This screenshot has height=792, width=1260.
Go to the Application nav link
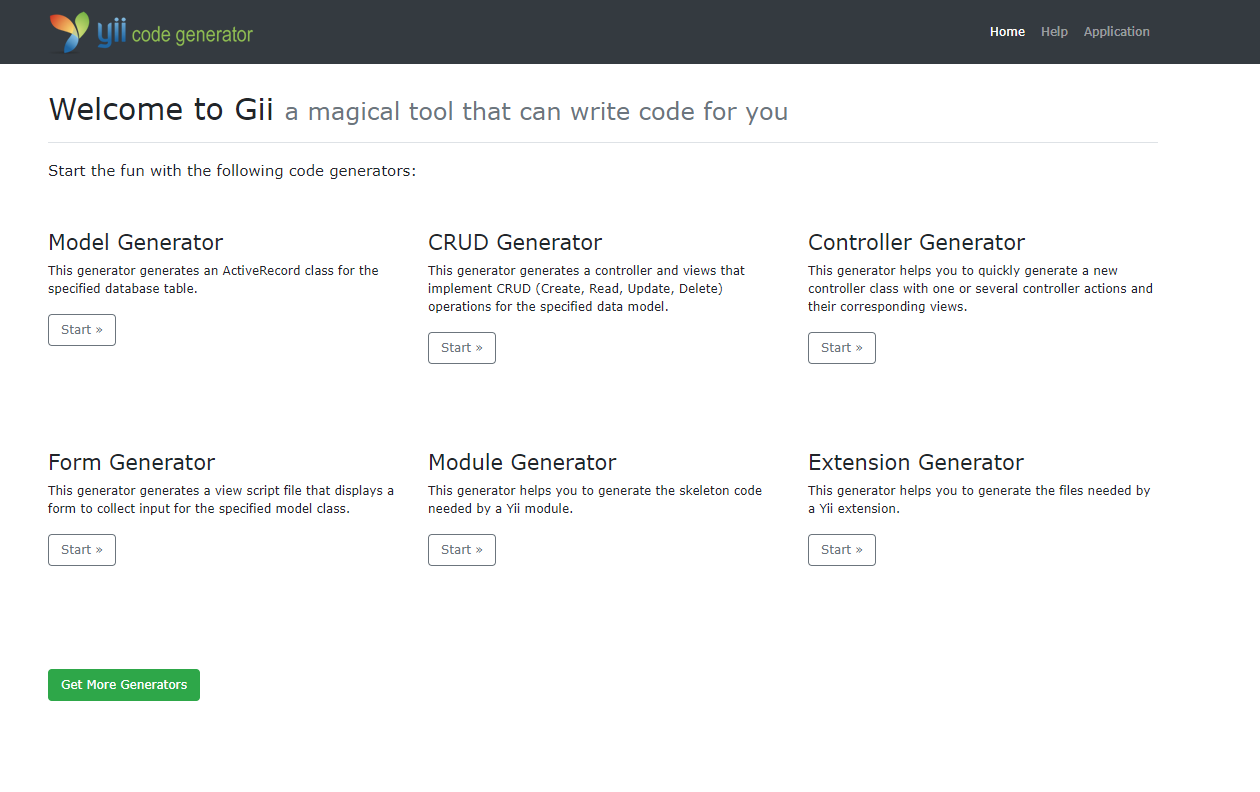1116,32
